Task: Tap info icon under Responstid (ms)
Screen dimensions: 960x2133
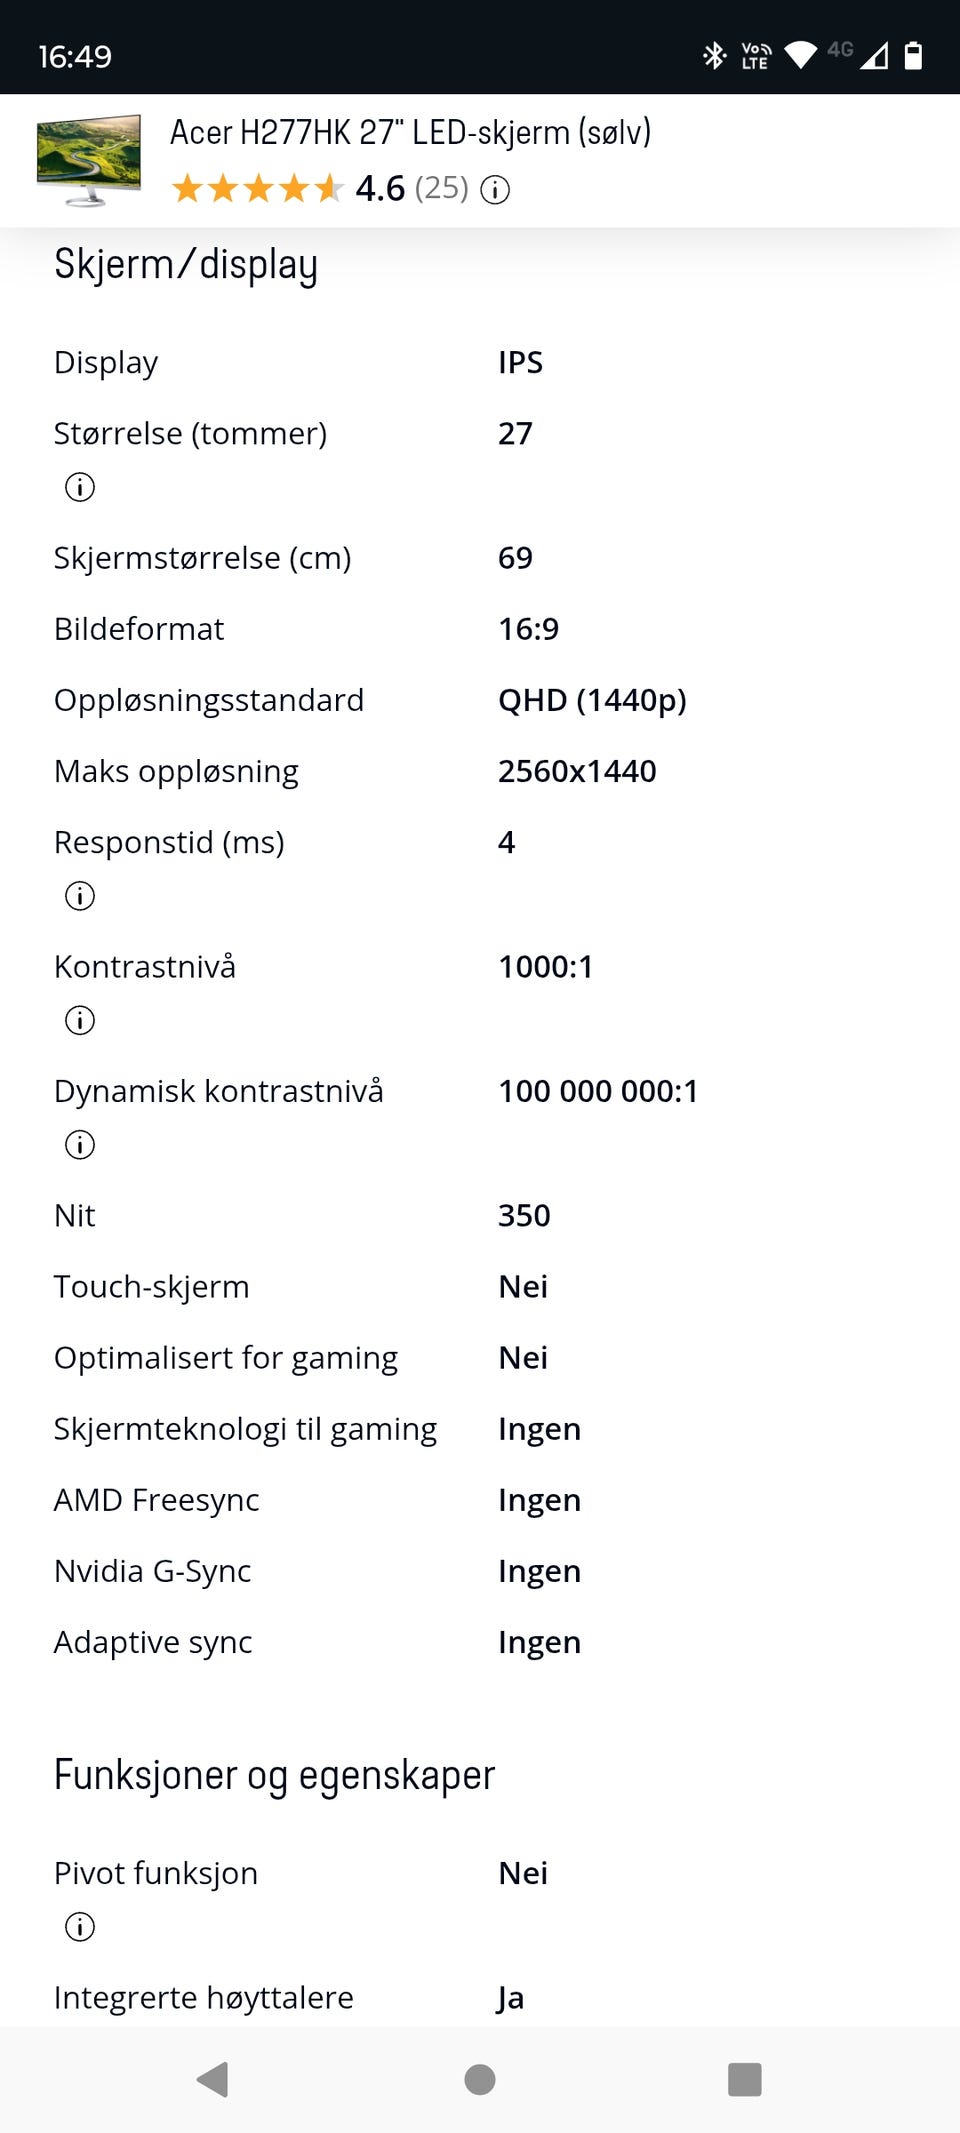Action: click(x=80, y=896)
